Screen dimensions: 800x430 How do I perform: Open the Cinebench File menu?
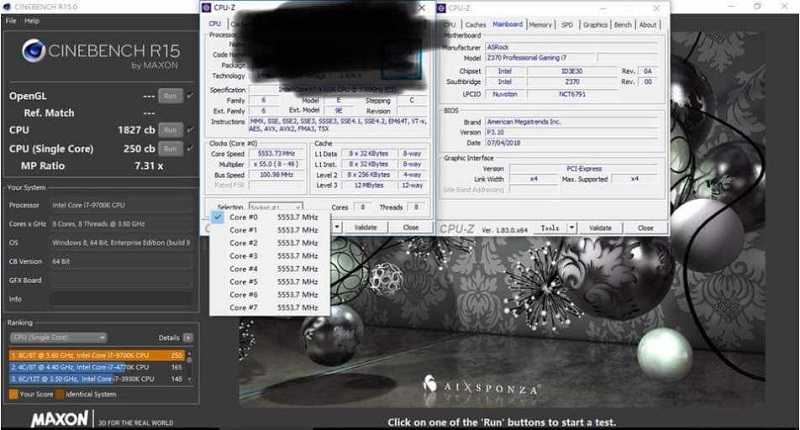[x=10, y=20]
